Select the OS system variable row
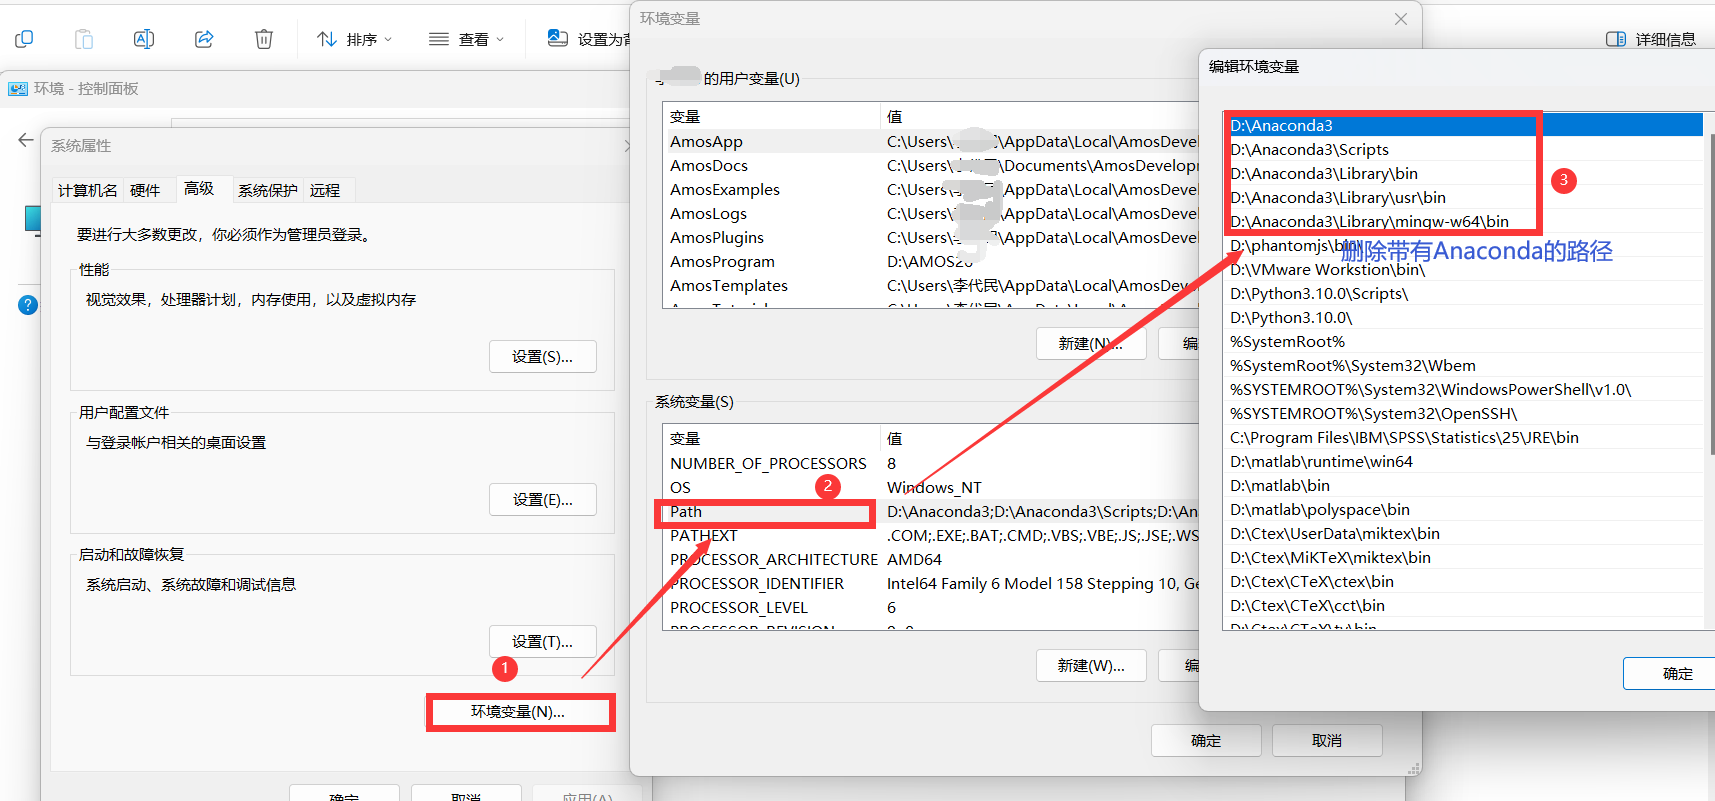 (931, 488)
